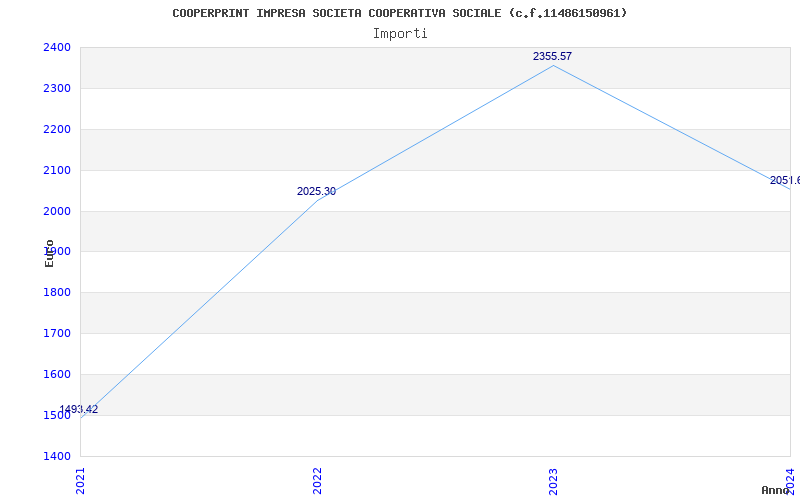Click the Euro axis title
The image size is (800, 500).
[x=49, y=254]
